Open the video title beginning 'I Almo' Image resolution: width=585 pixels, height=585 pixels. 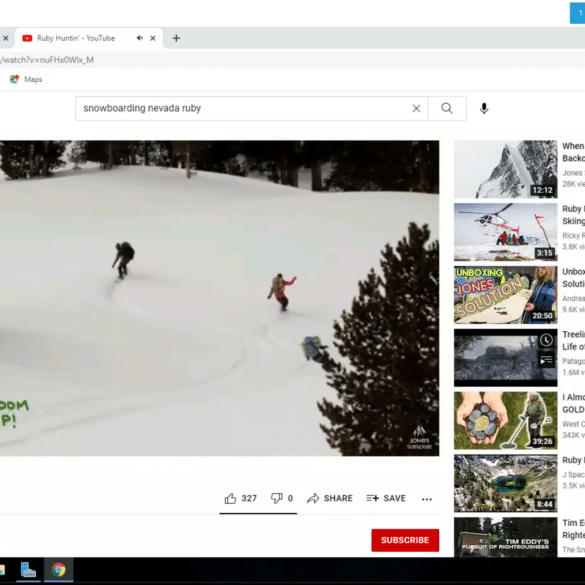(573, 403)
